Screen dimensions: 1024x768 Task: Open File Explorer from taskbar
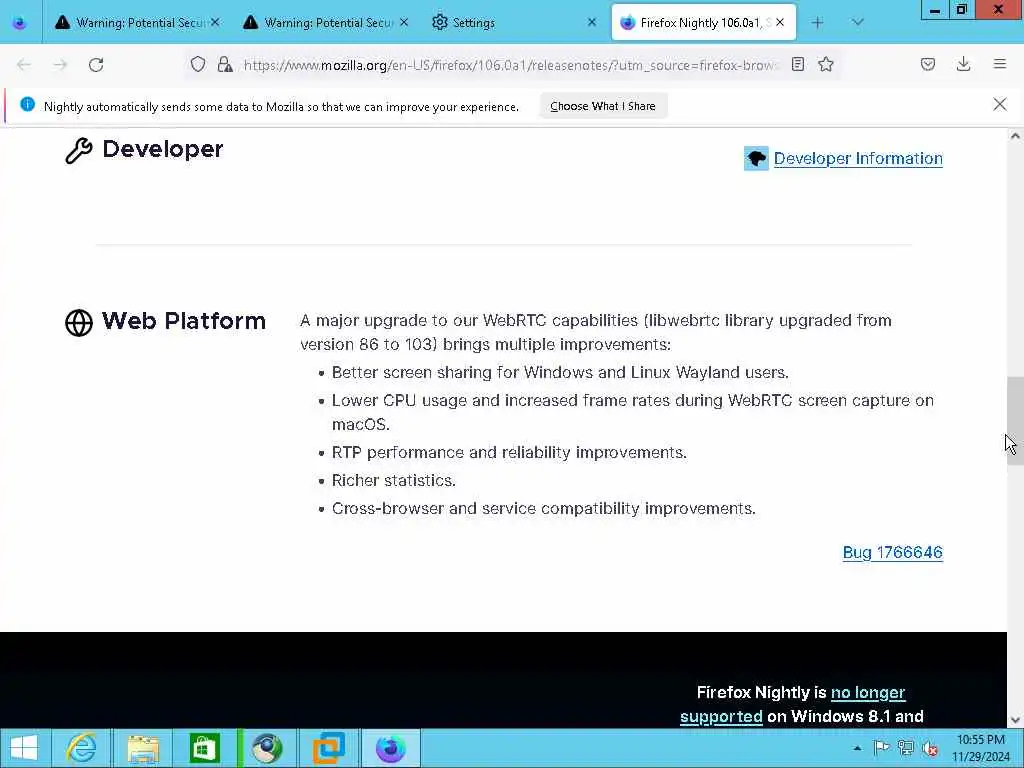(143, 748)
